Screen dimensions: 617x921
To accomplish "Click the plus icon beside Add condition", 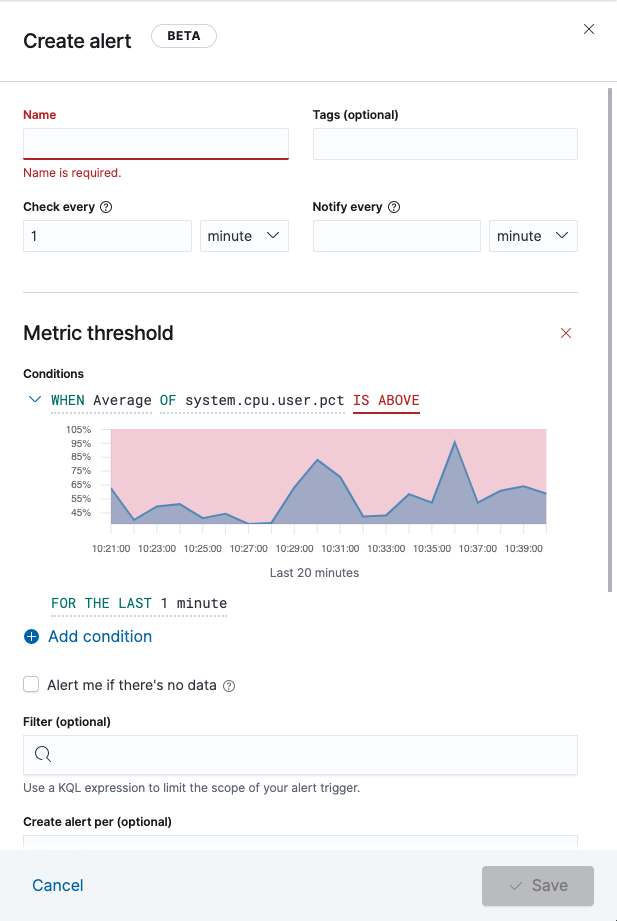I will pyautogui.click(x=30, y=636).
